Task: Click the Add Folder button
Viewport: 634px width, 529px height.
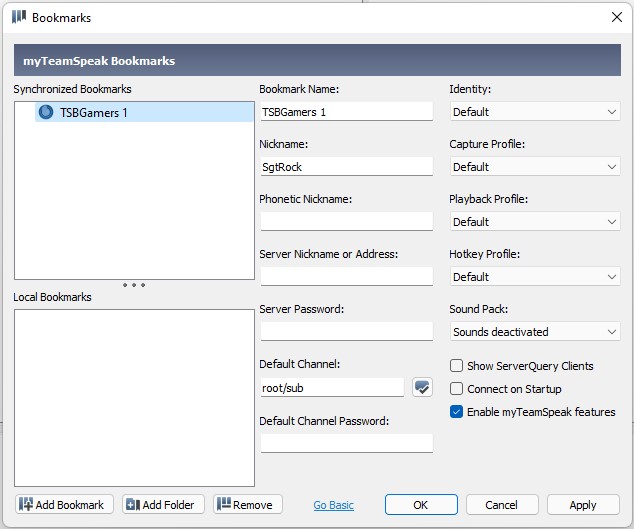Action: point(163,504)
